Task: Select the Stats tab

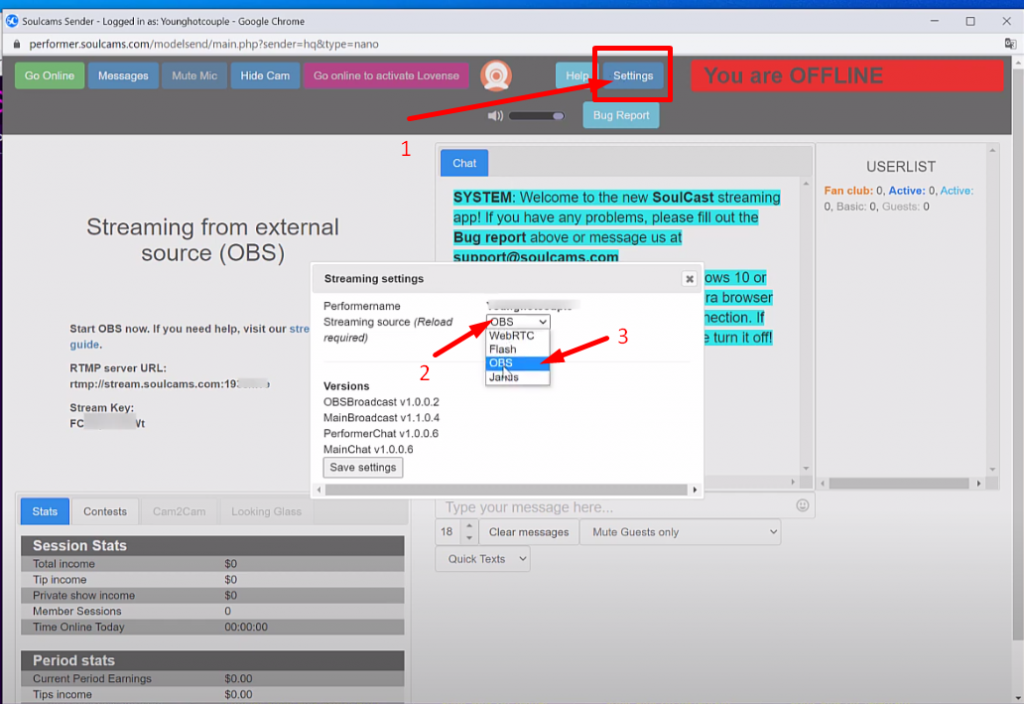Action: click(x=45, y=511)
